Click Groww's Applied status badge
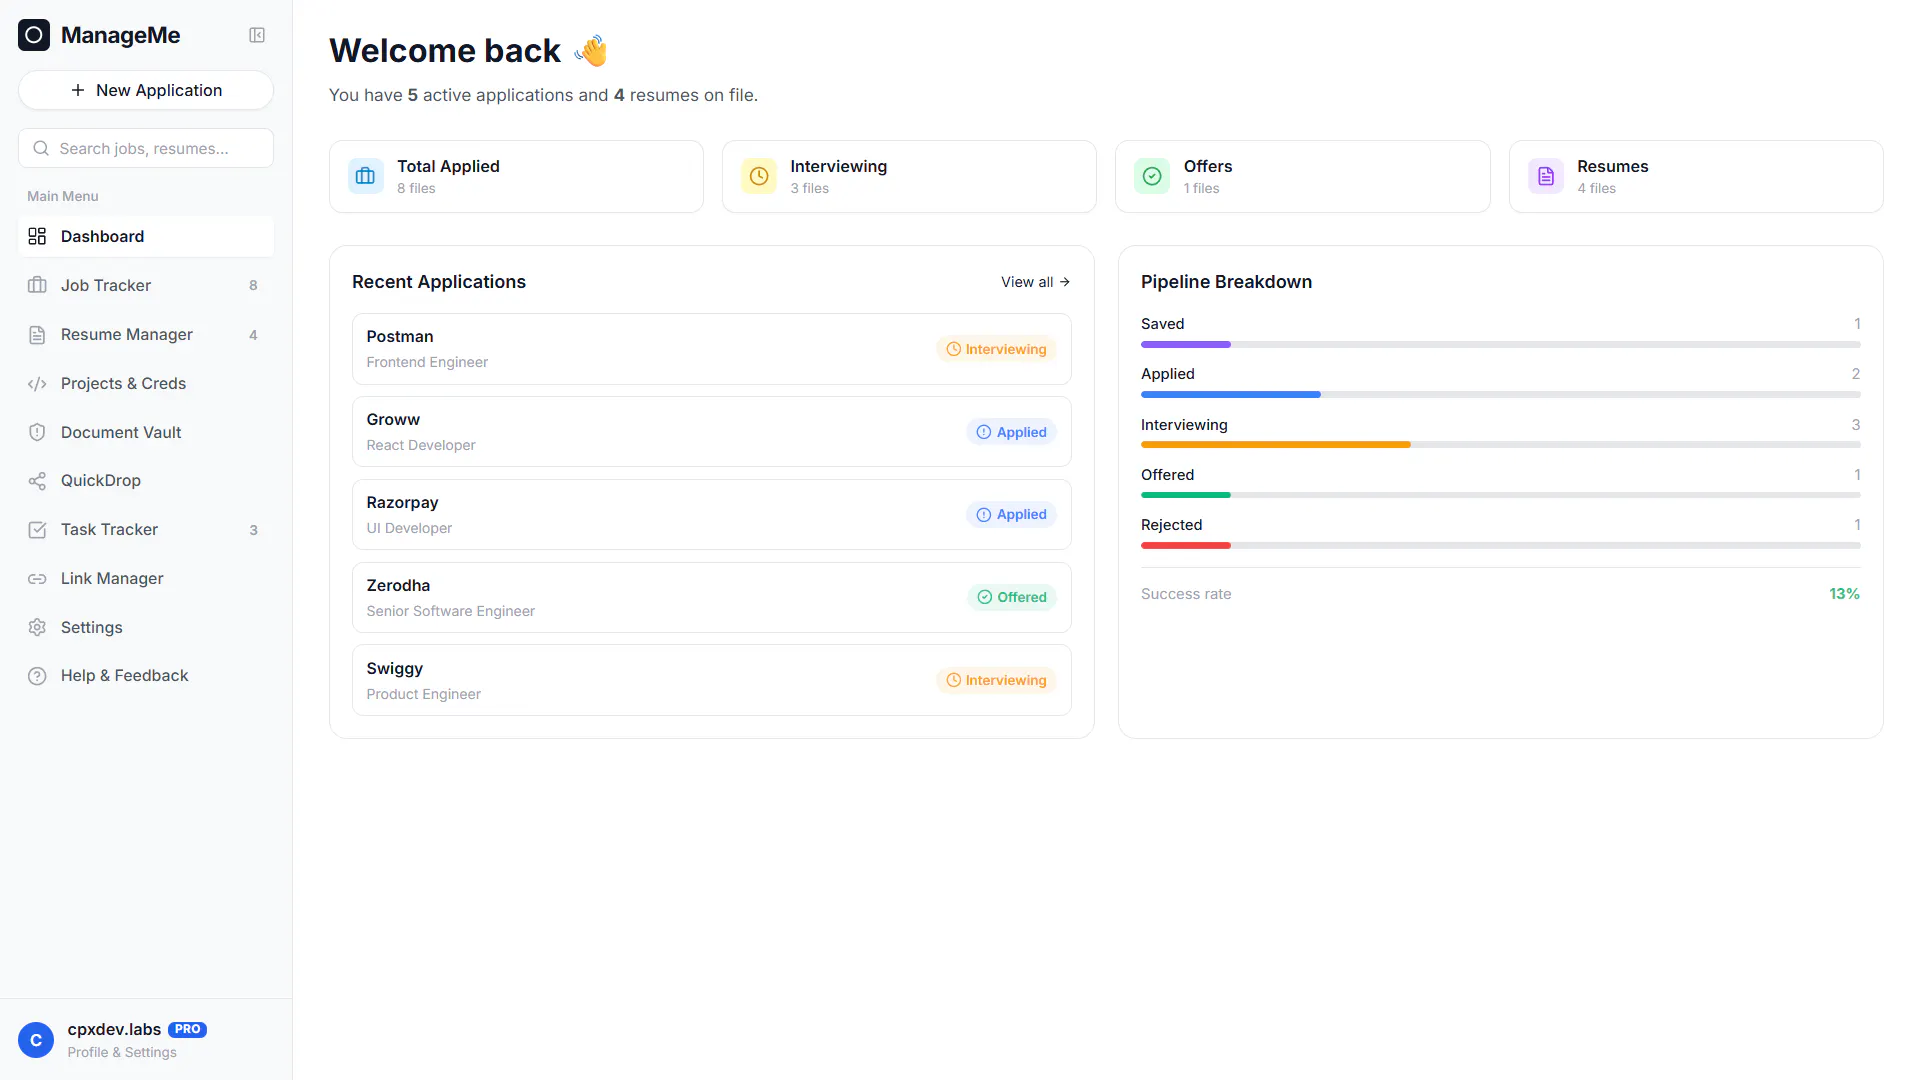 click(x=1011, y=432)
